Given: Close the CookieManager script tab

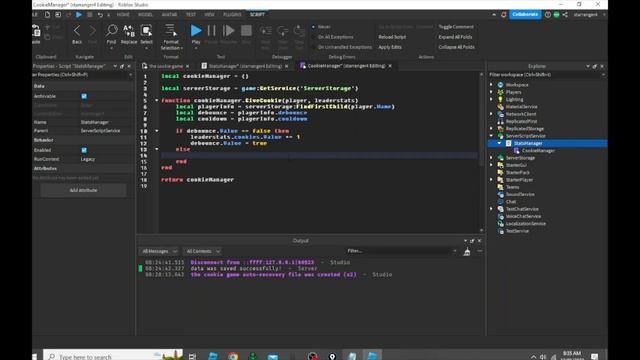Looking at the screenshot, I should (x=390, y=66).
